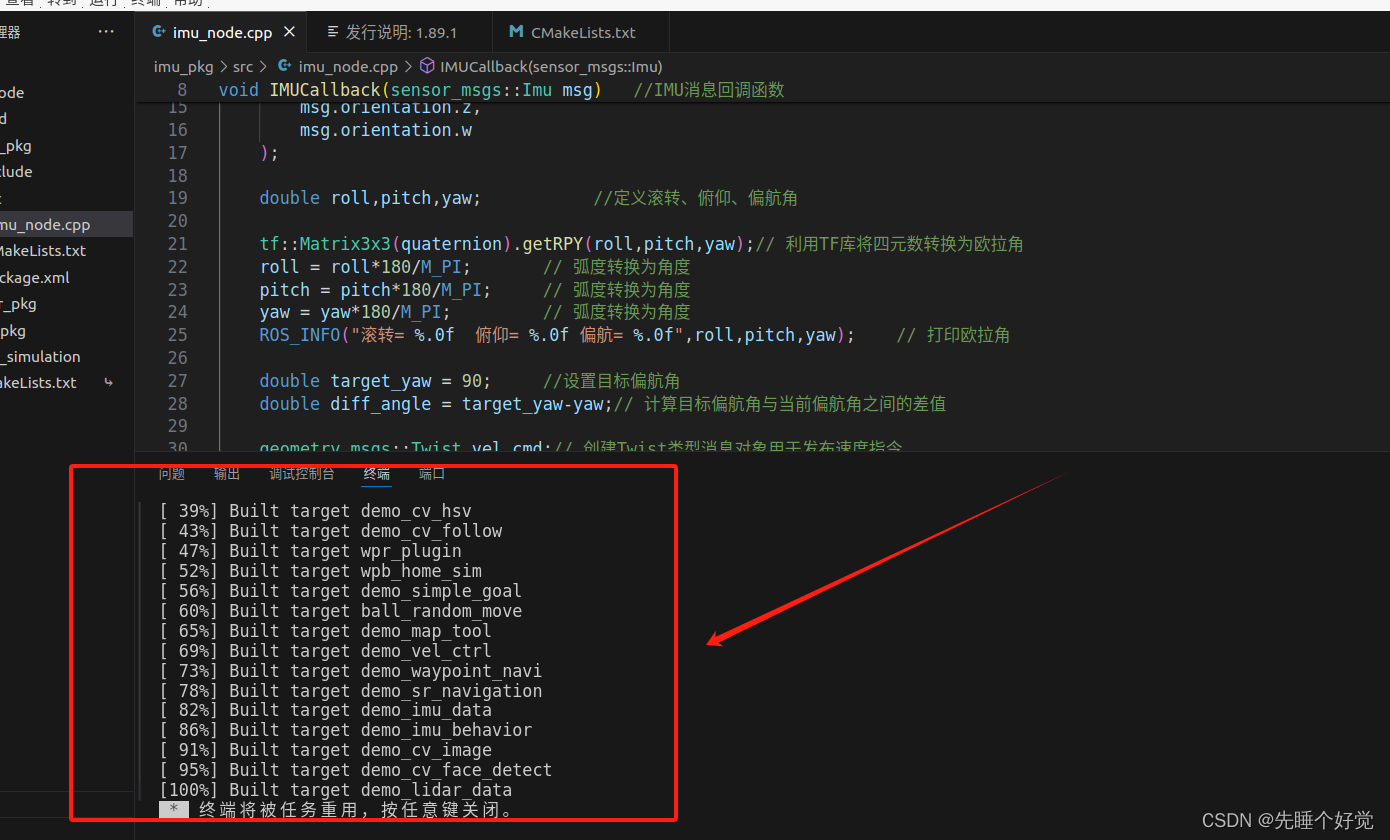
Task: Click 'pitch = pitch*180/M_PI;' line
Action: tap(375, 290)
